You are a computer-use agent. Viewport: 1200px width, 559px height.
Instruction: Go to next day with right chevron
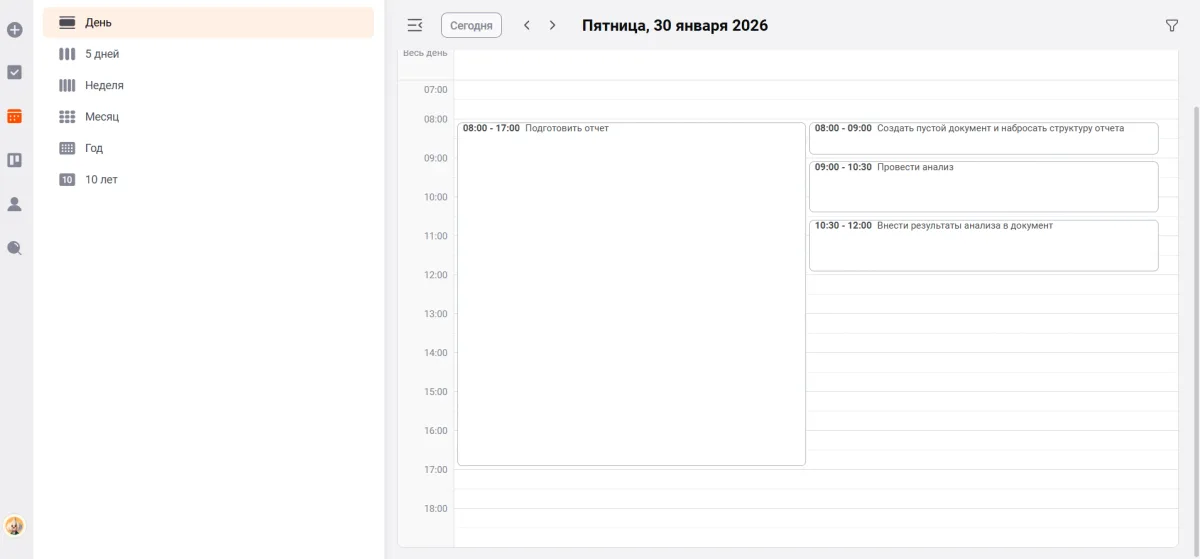(x=552, y=25)
